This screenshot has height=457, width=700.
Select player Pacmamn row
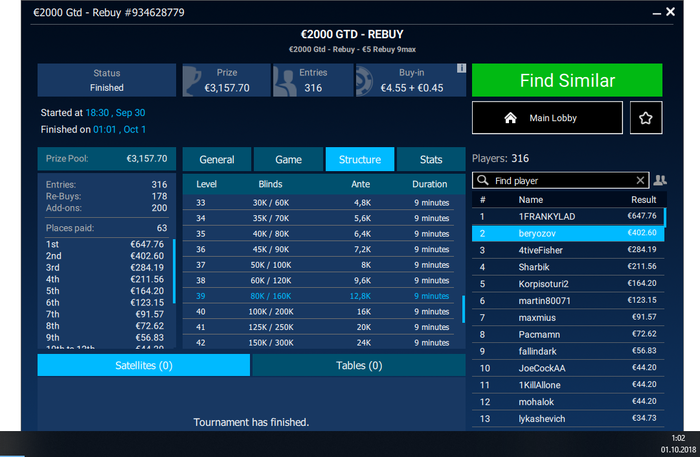[x=568, y=334]
